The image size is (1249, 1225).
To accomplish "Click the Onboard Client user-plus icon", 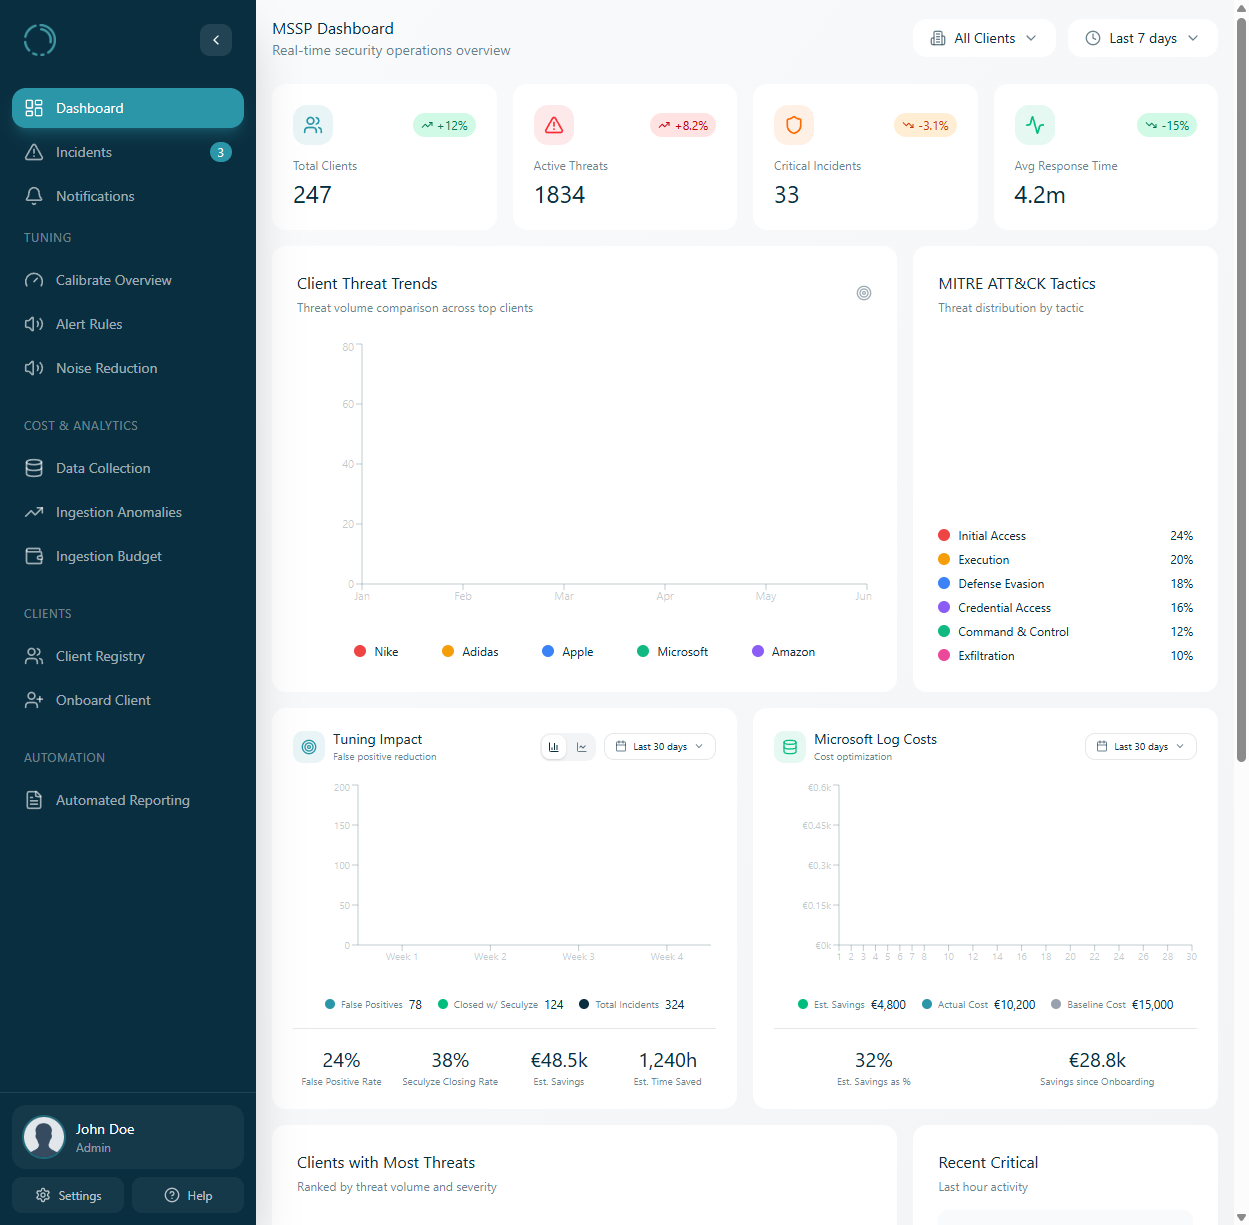I will [34, 700].
